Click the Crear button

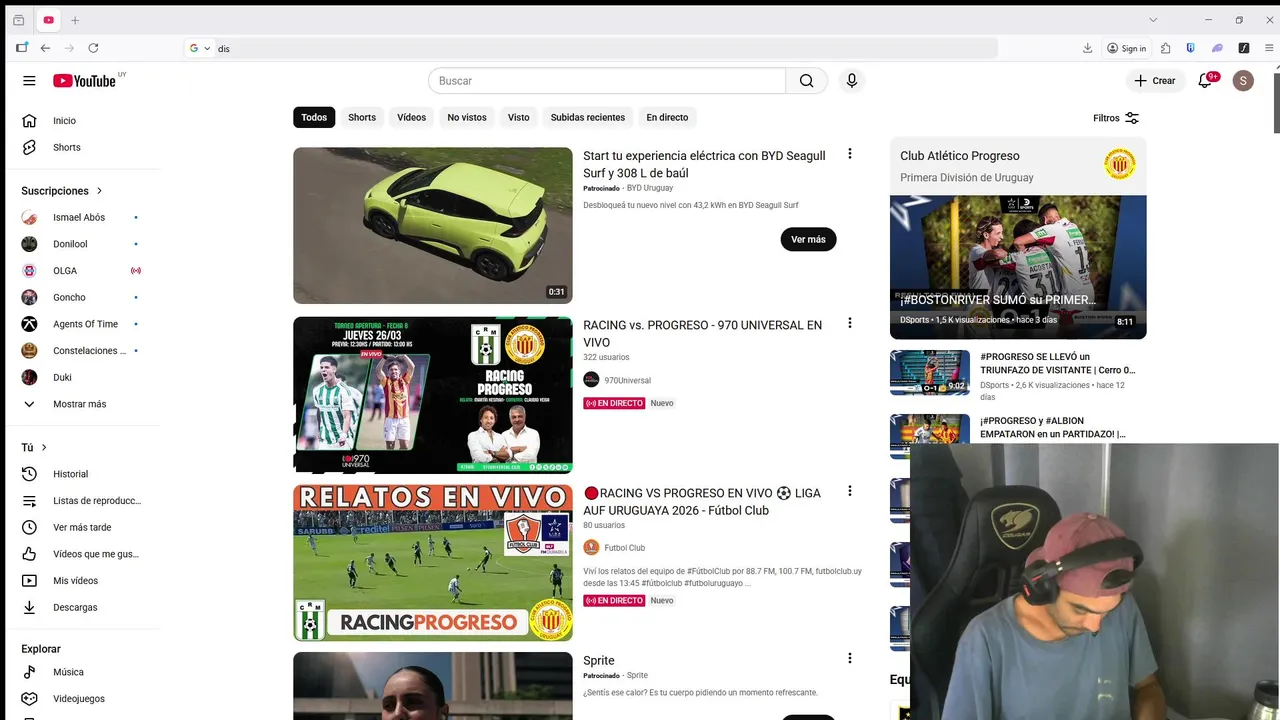coord(1155,81)
